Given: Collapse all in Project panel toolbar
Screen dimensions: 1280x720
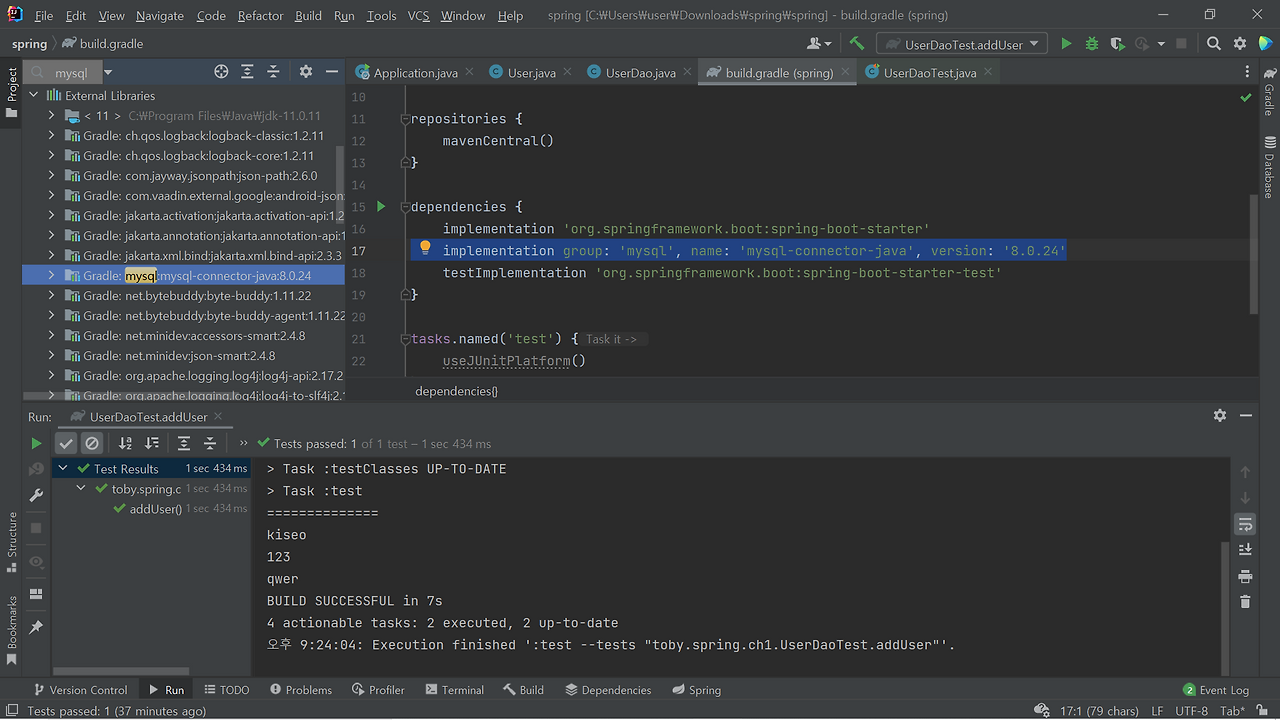Looking at the screenshot, I should (273, 72).
